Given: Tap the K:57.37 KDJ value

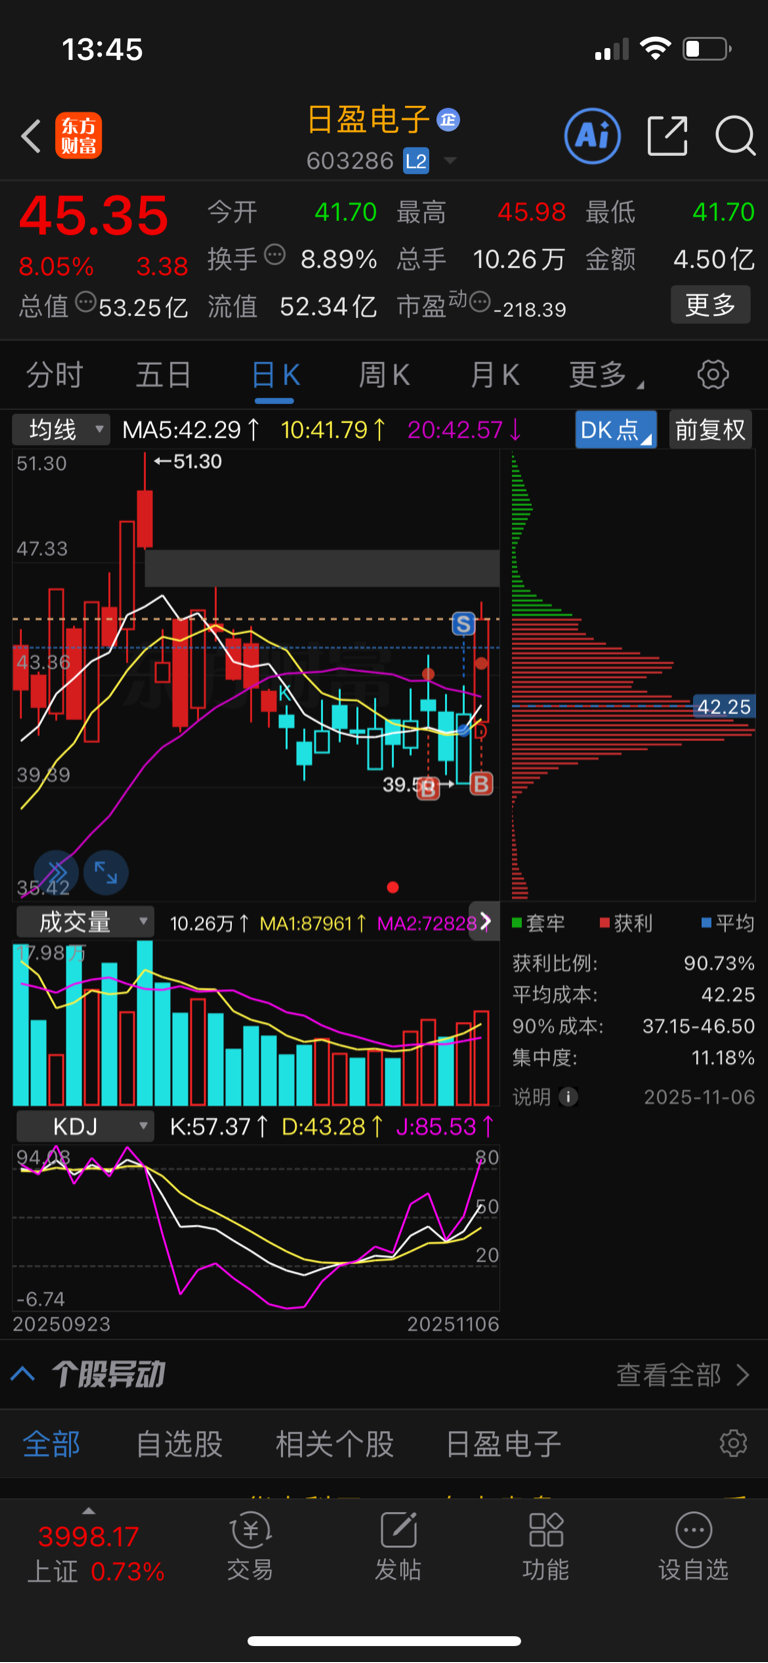Looking at the screenshot, I should pyautogui.click(x=219, y=1127).
